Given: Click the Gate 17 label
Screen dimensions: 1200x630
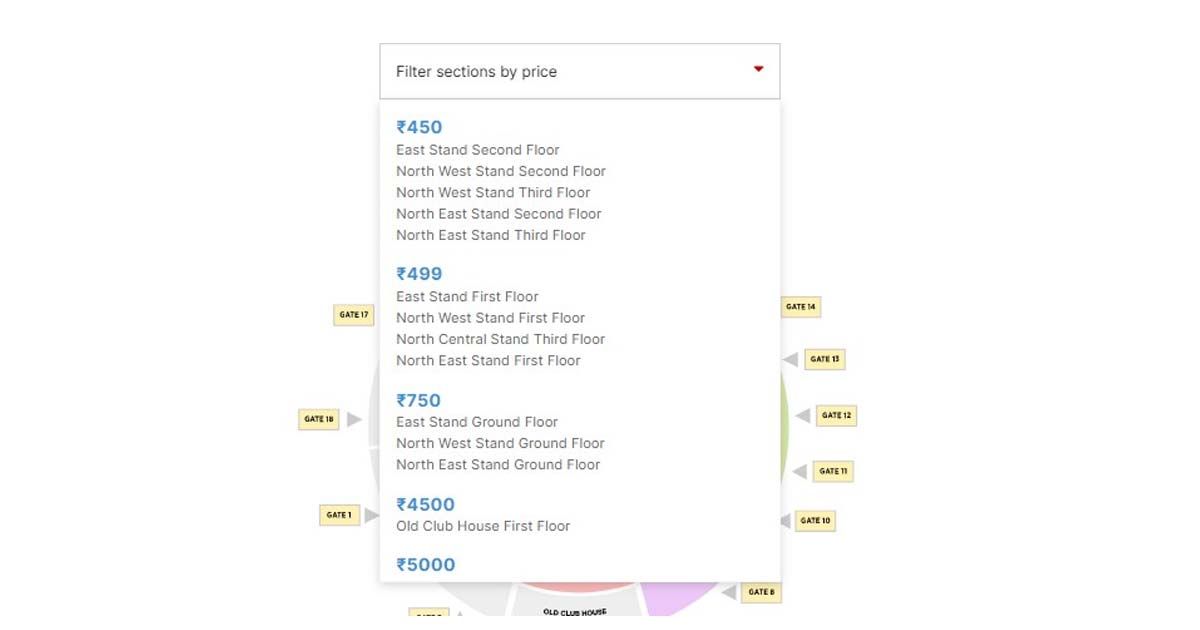Looking at the screenshot, I should (353, 315).
